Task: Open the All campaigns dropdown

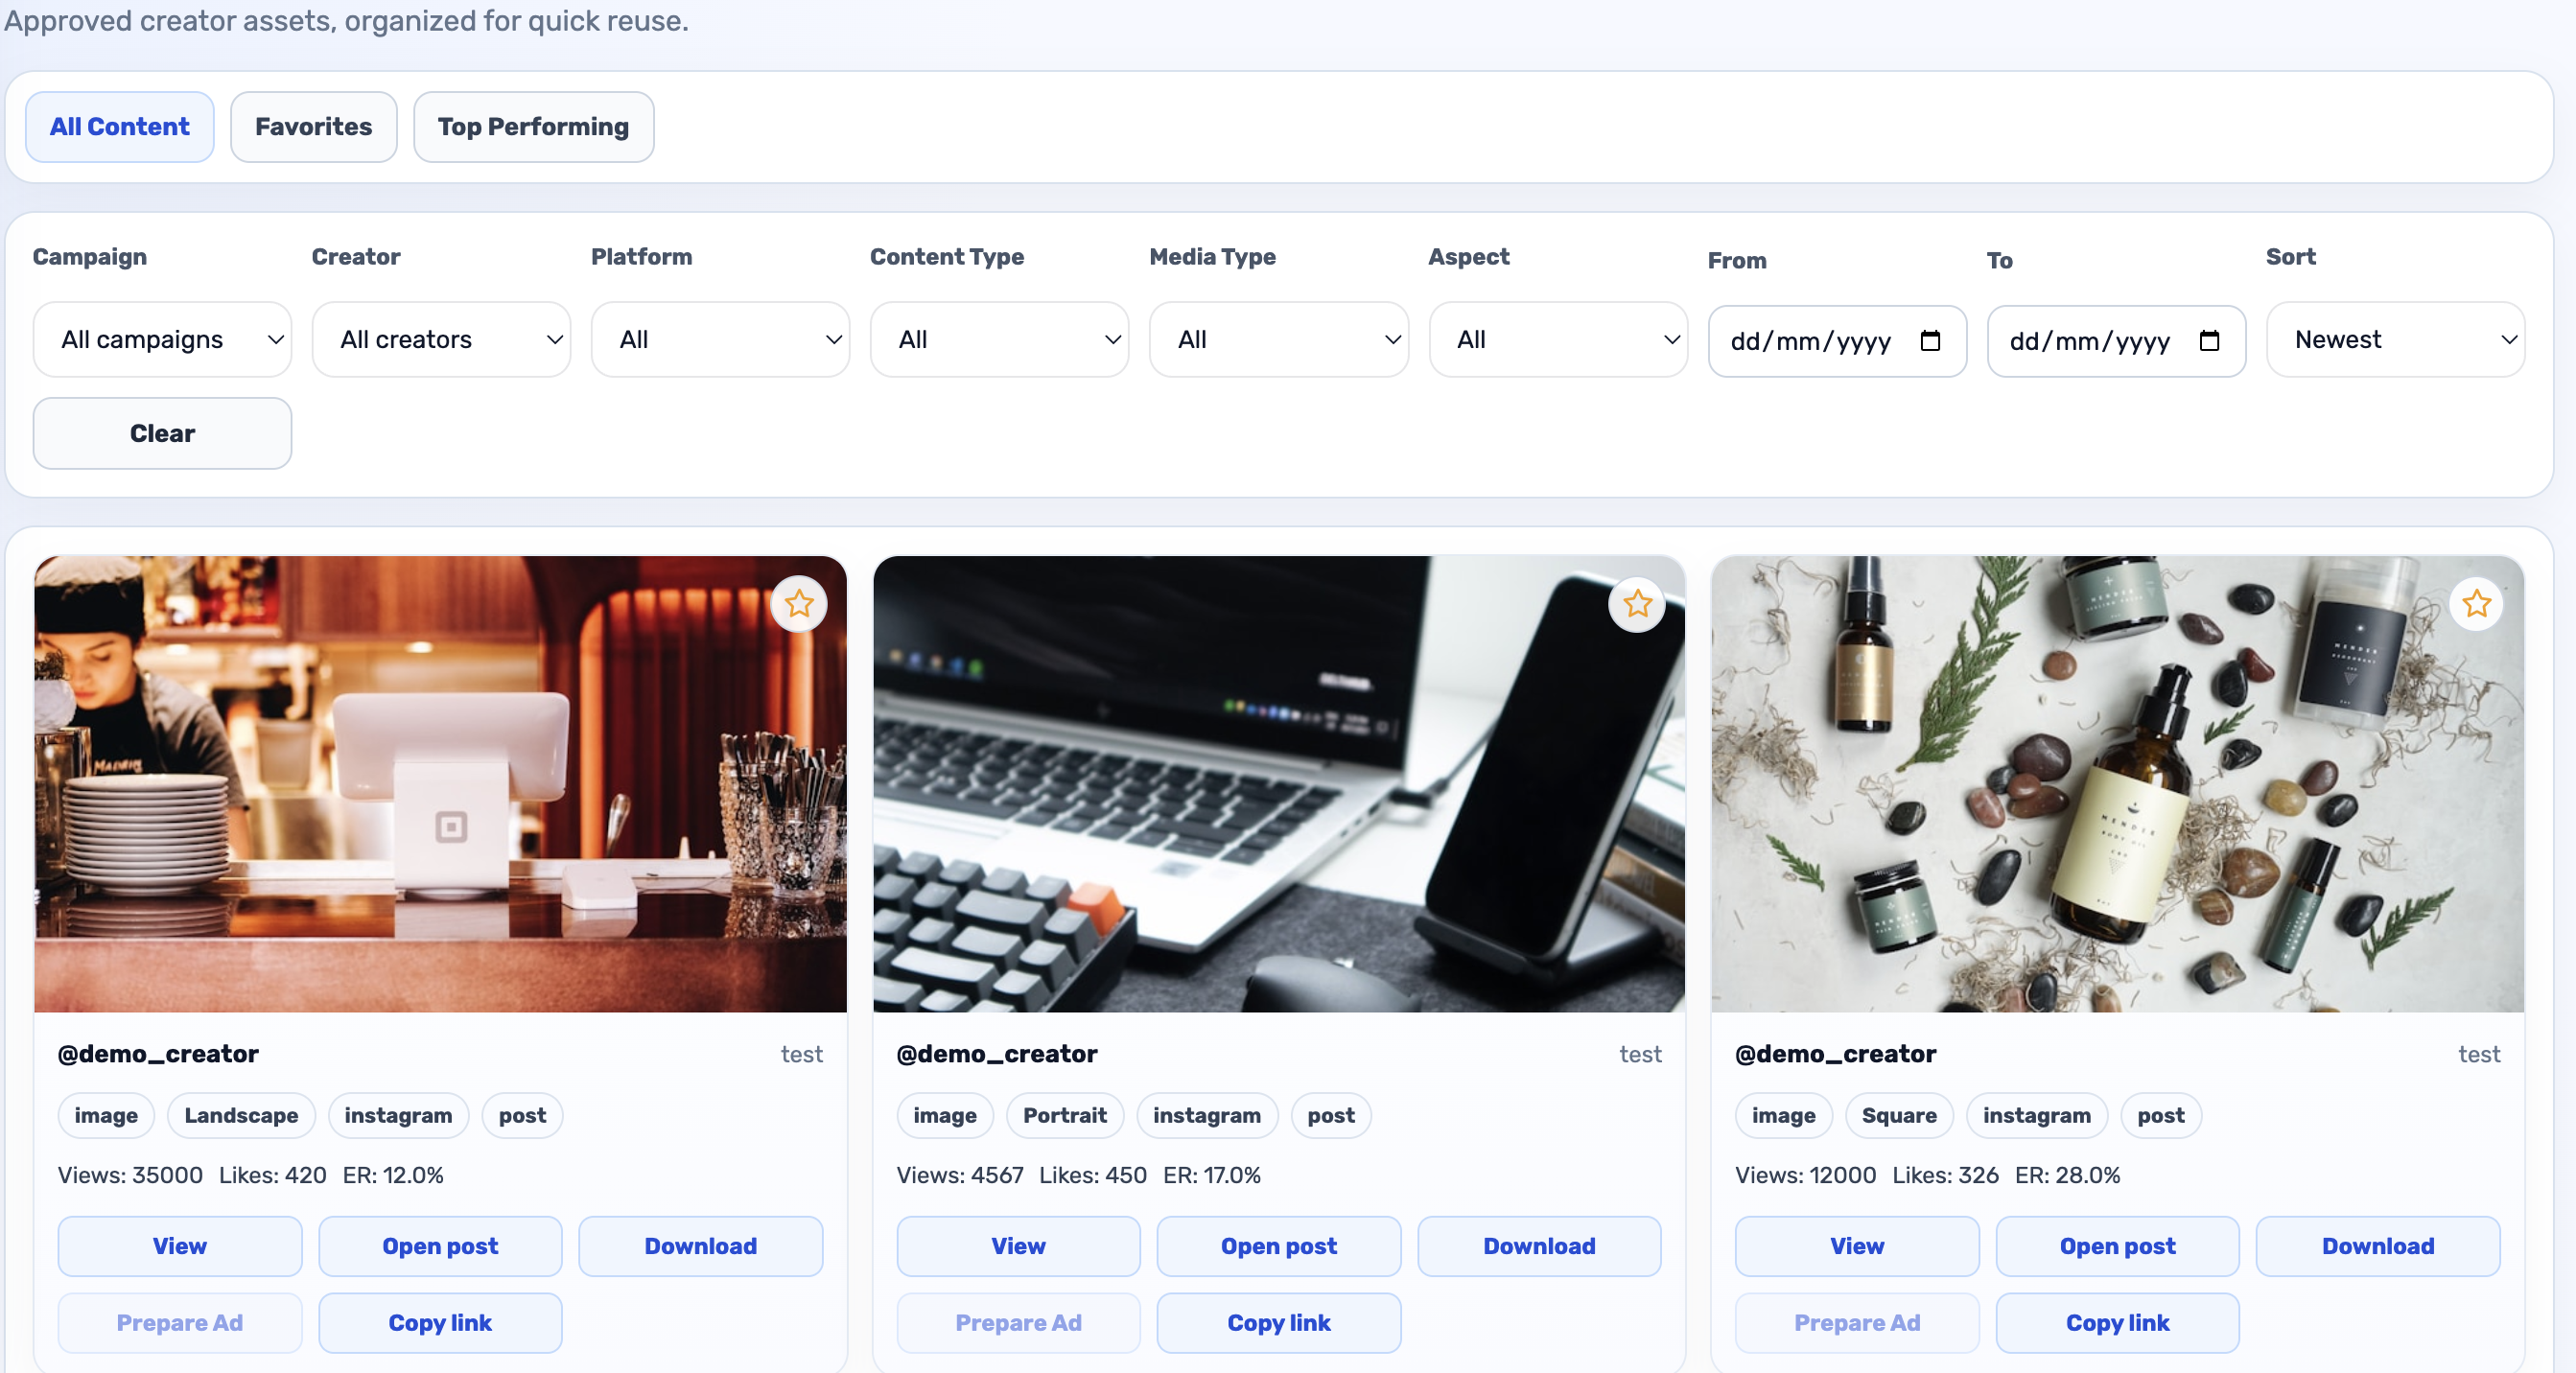Action: [x=162, y=339]
